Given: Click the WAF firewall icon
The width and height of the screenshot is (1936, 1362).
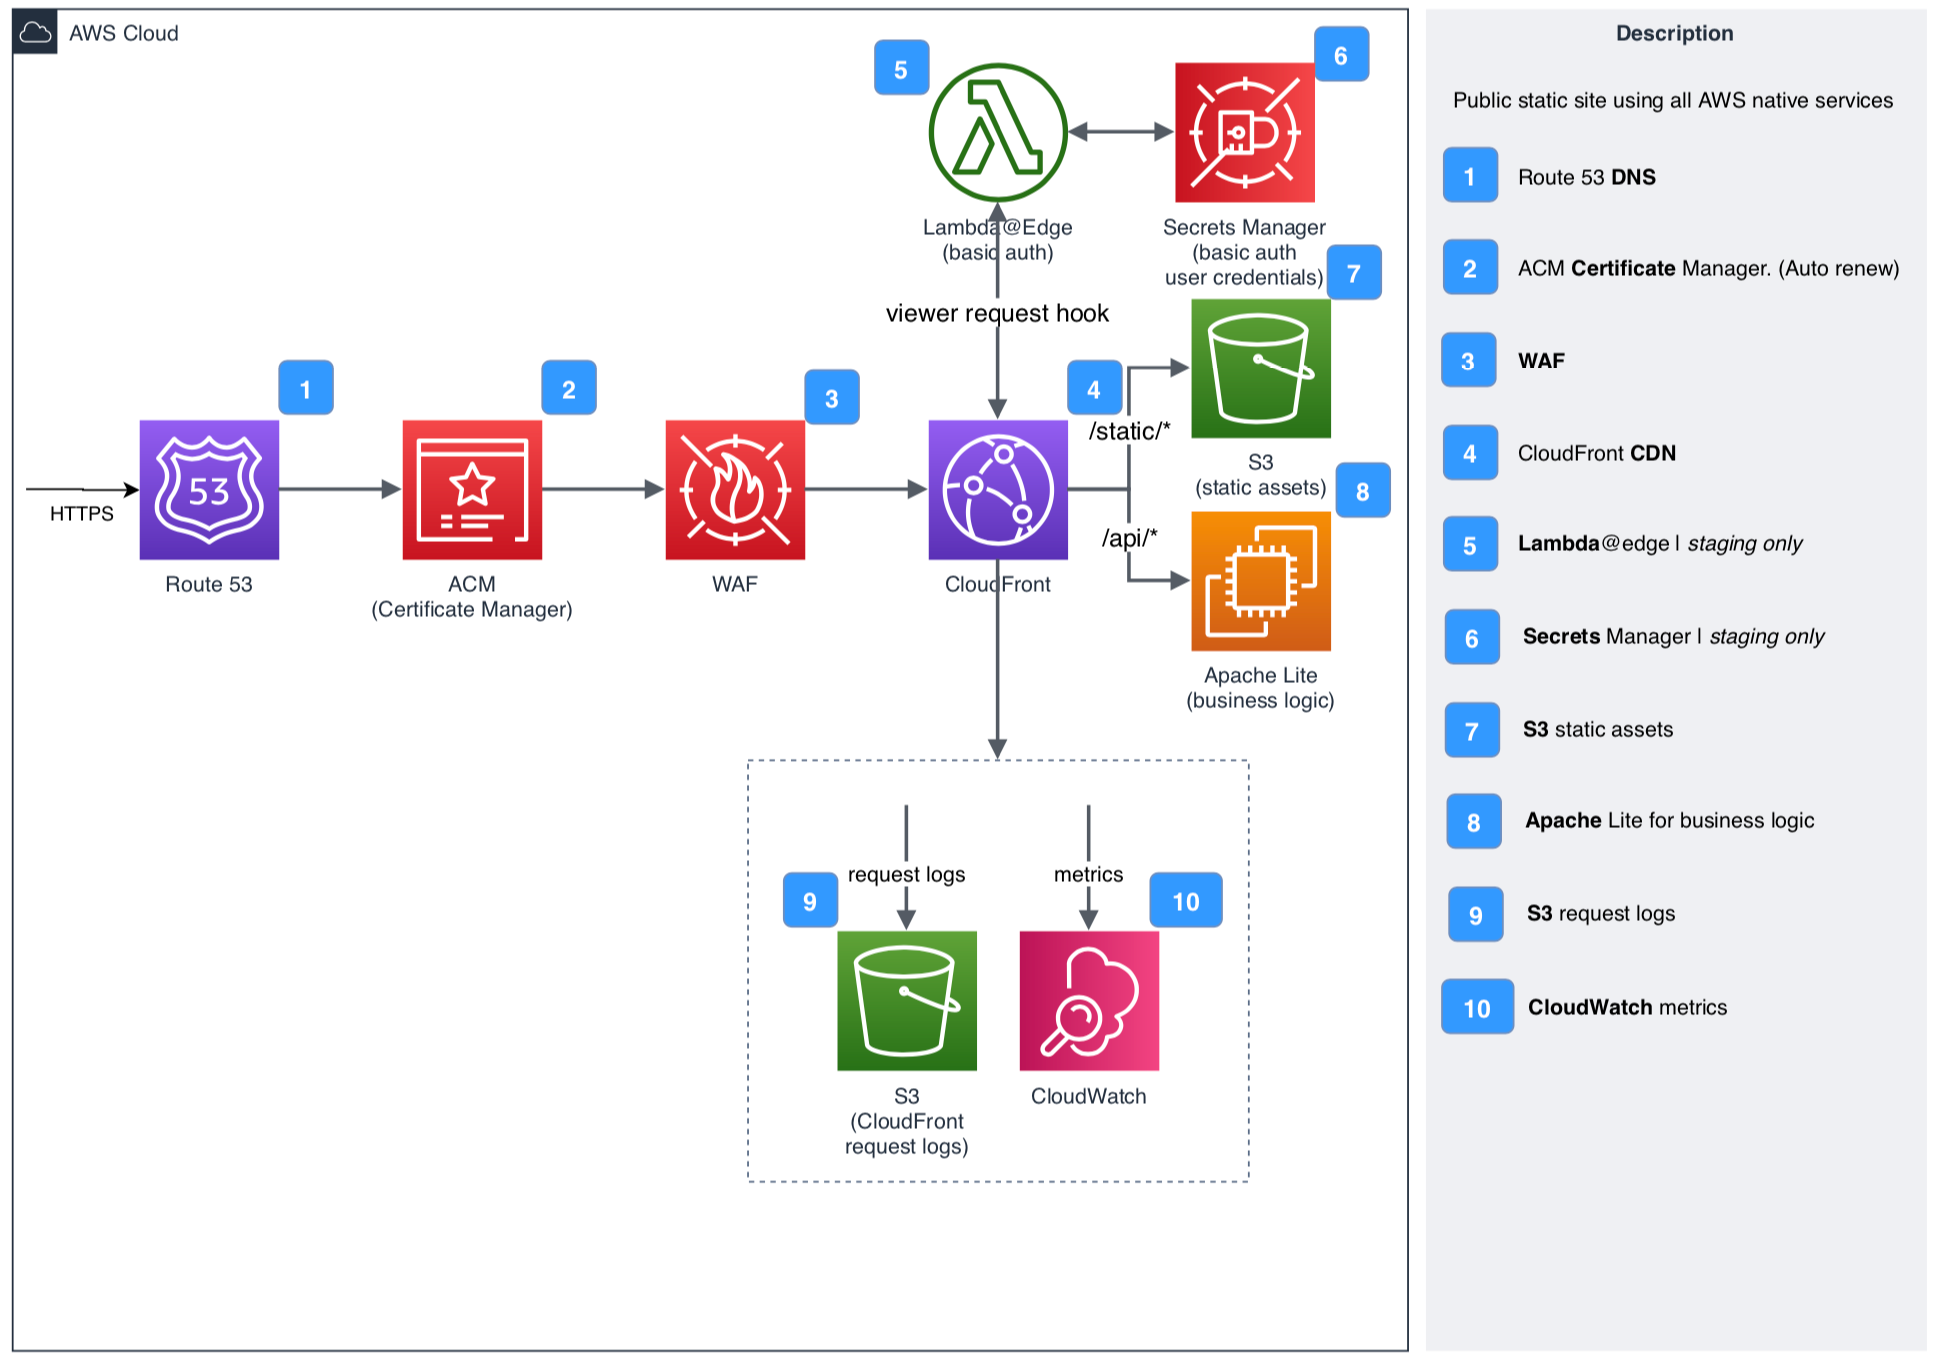Looking at the screenshot, I should coord(735,489).
